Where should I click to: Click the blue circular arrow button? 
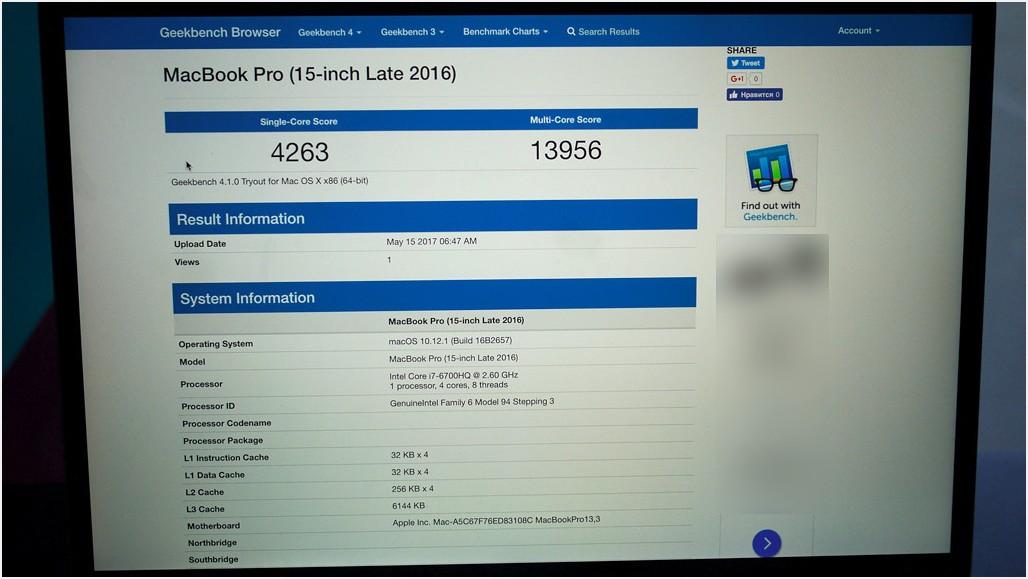click(x=766, y=543)
